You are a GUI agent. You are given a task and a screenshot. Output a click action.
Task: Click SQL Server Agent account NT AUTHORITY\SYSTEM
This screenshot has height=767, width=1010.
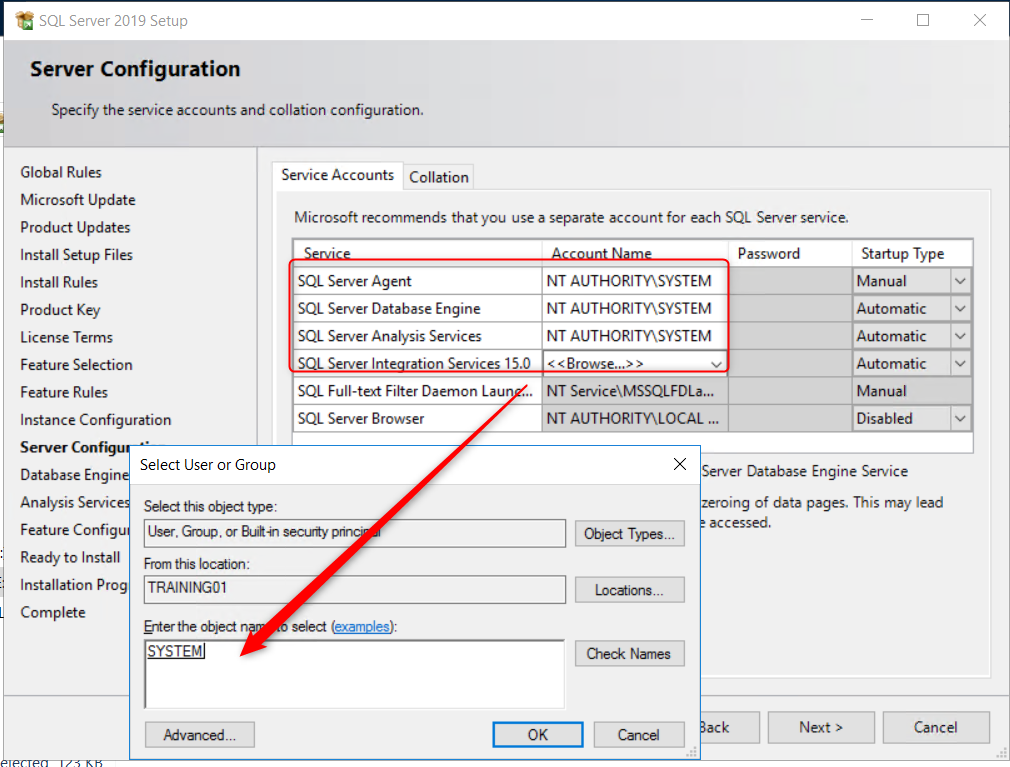click(635, 281)
